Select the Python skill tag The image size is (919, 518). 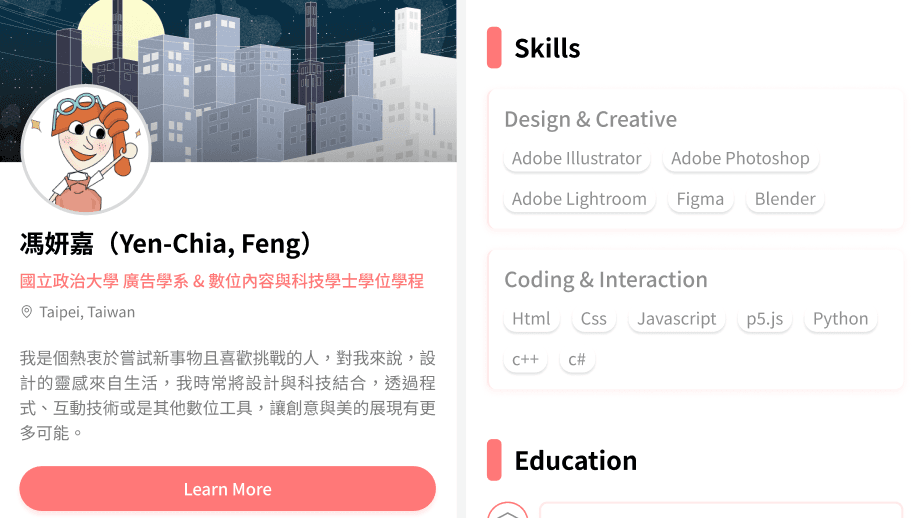coord(840,319)
